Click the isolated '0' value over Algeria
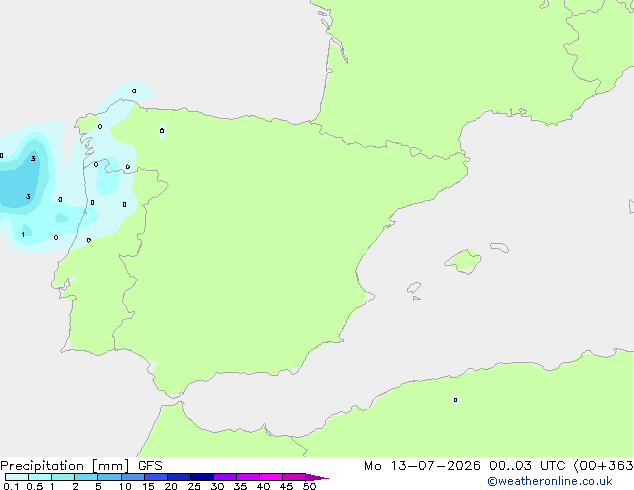Image resolution: width=634 pixels, height=490 pixels. pos(455,400)
